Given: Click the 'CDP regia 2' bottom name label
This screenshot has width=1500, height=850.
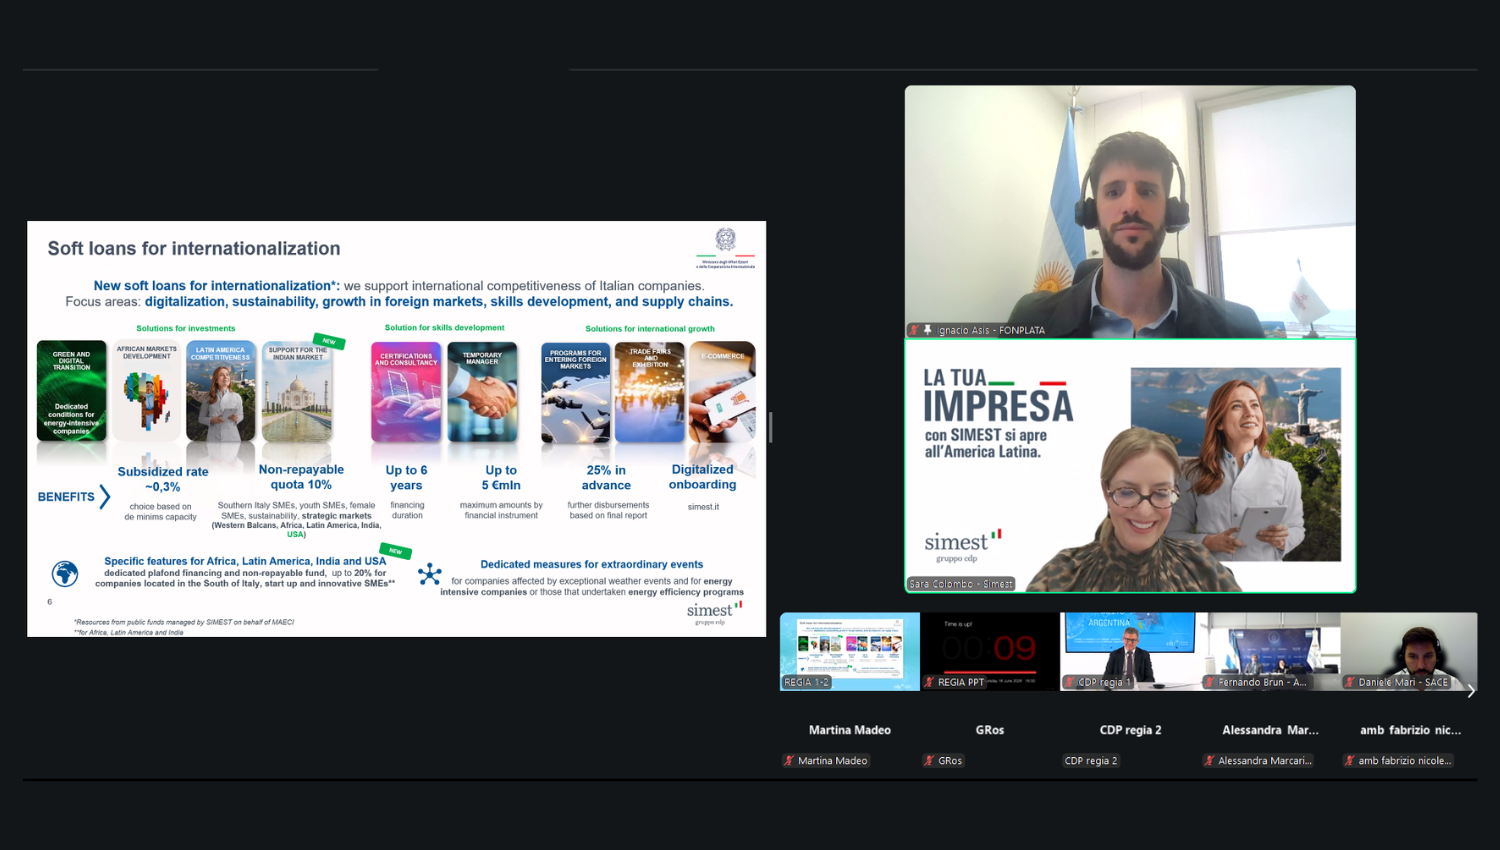Looking at the screenshot, I should pos(1091,761).
